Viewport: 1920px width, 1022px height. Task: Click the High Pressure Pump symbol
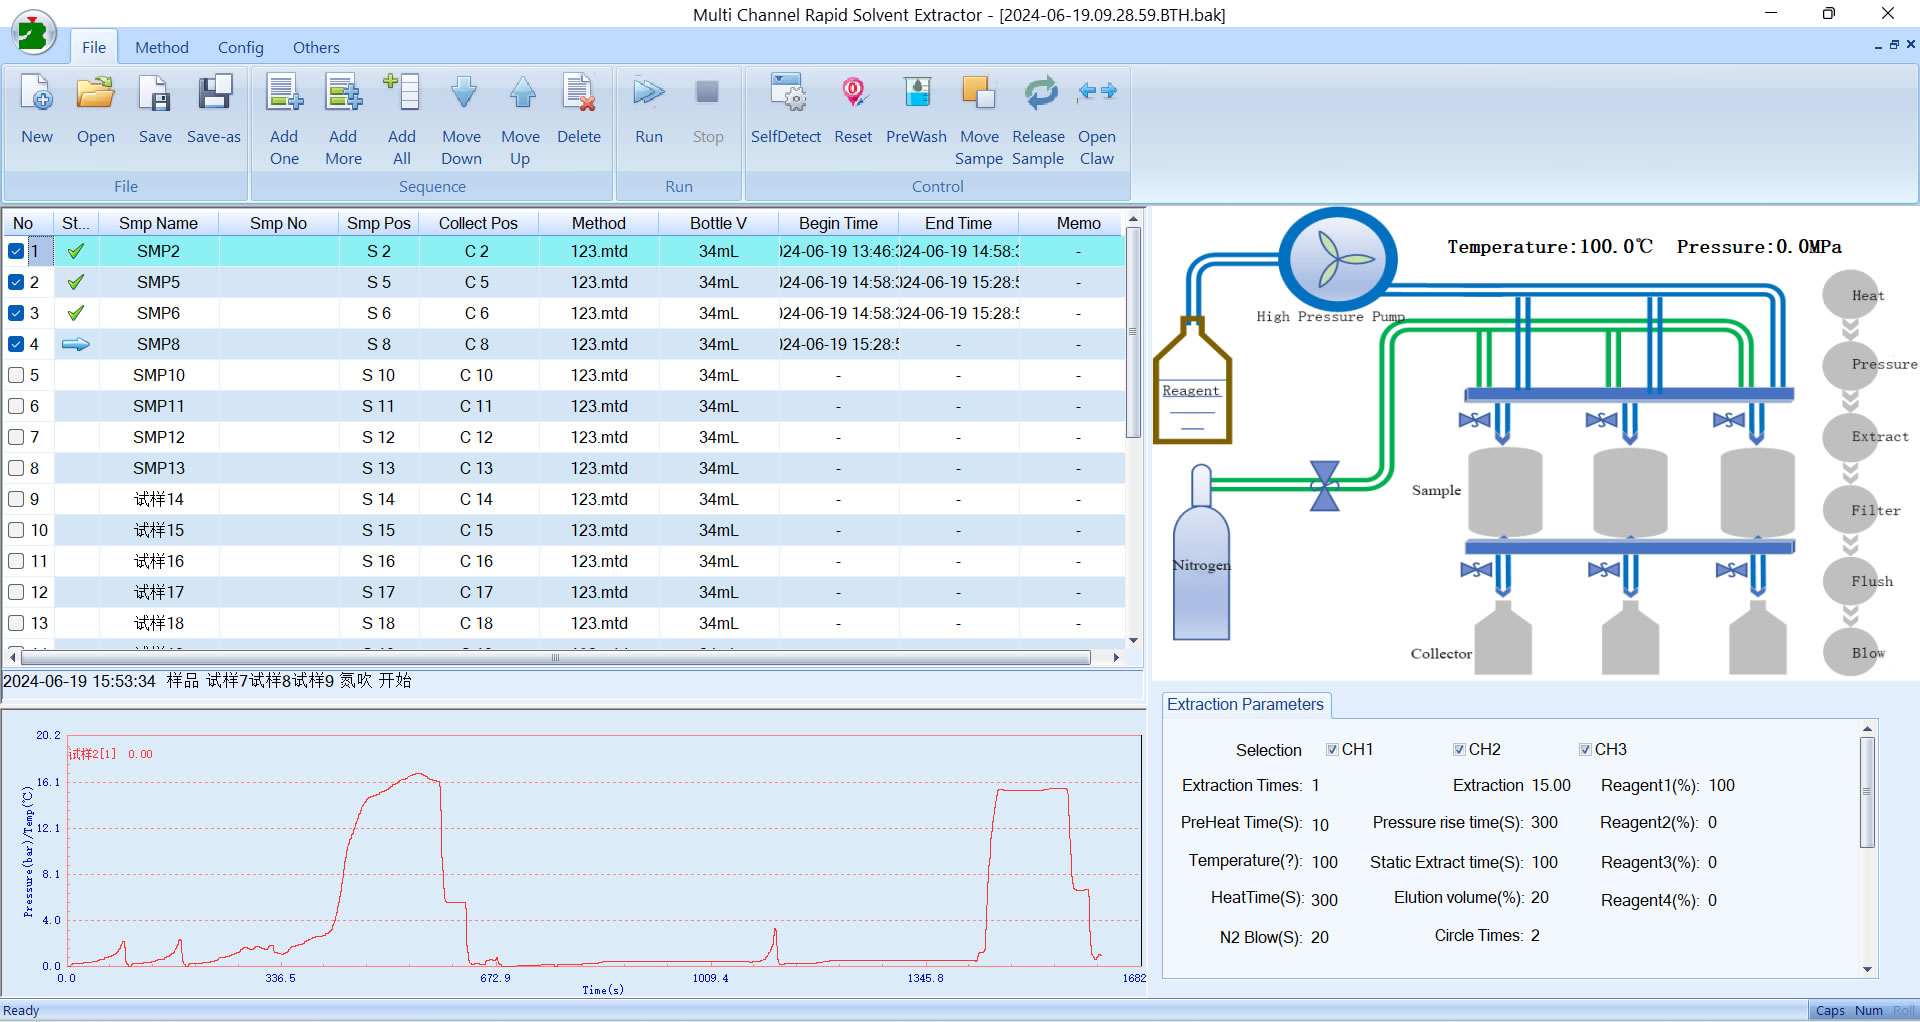1337,259
